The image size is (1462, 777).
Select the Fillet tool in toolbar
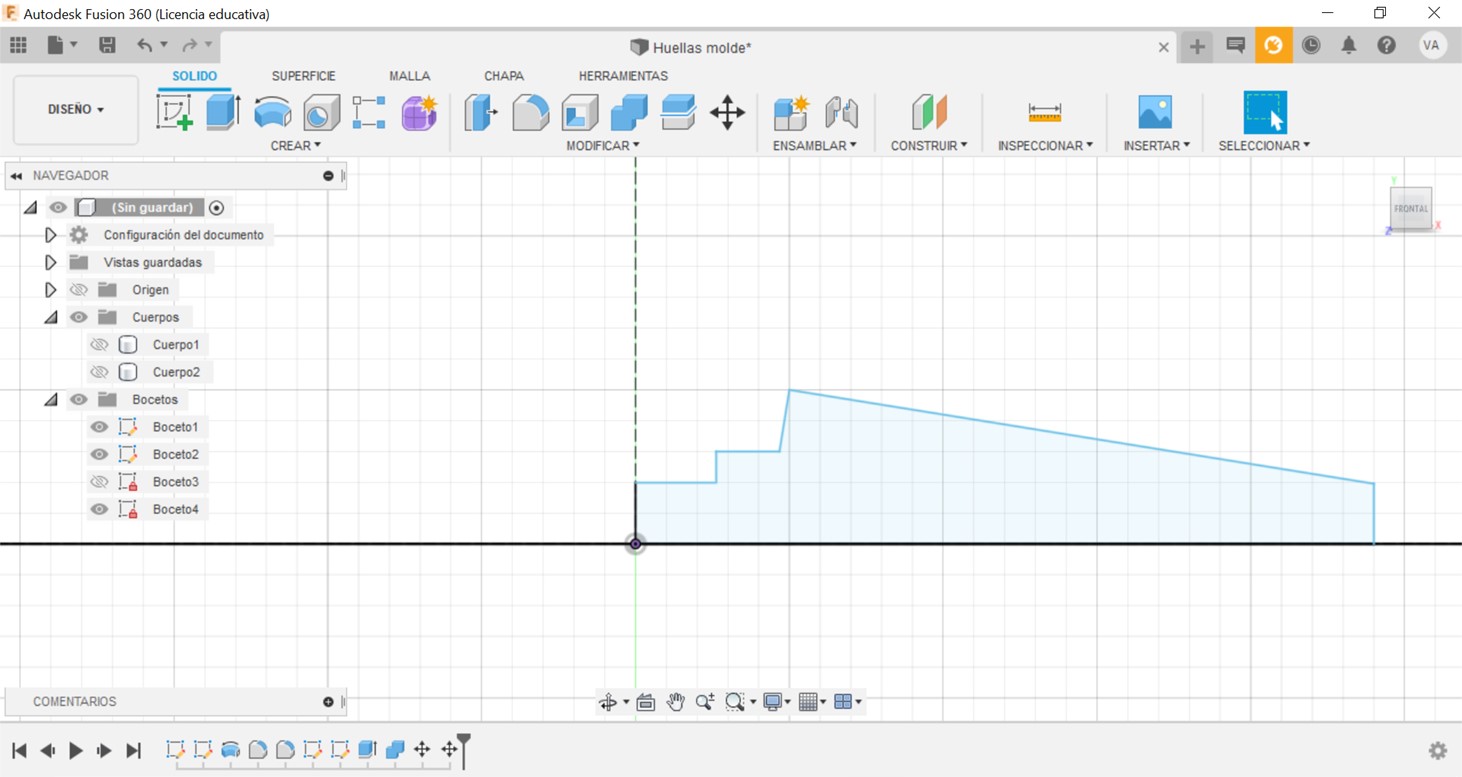(530, 112)
